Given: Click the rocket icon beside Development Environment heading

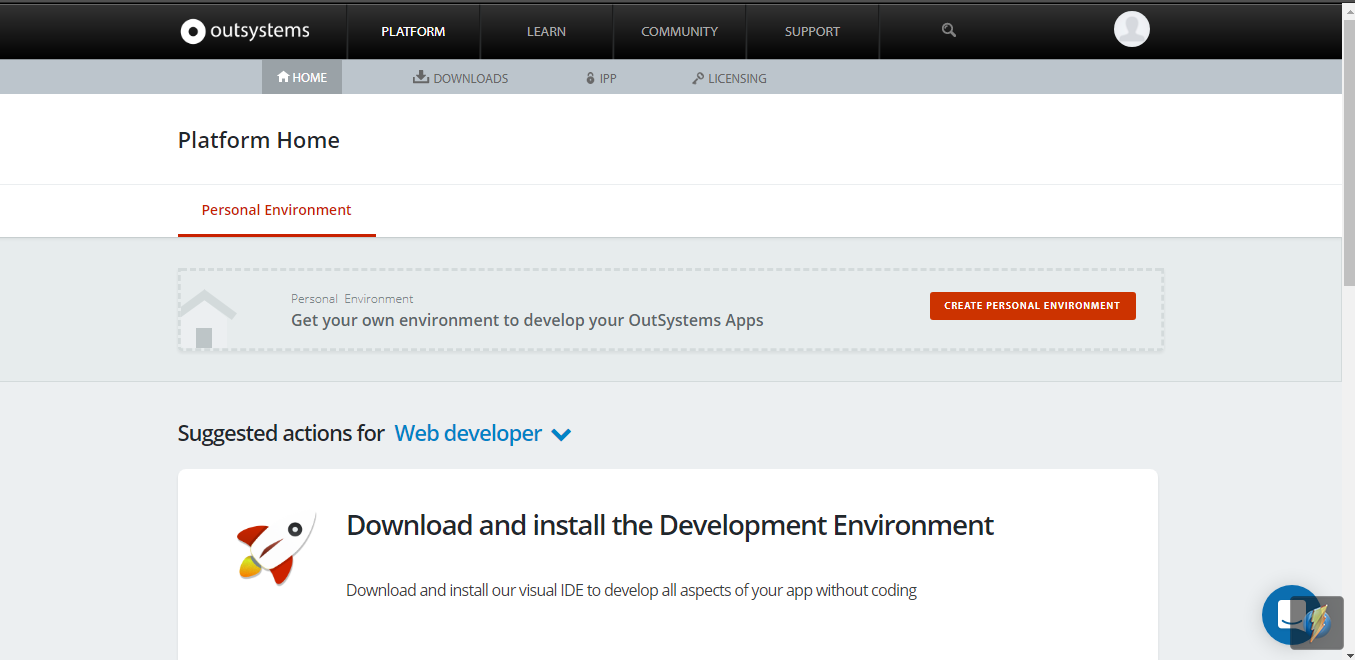Looking at the screenshot, I should pyautogui.click(x=271, y=545).
